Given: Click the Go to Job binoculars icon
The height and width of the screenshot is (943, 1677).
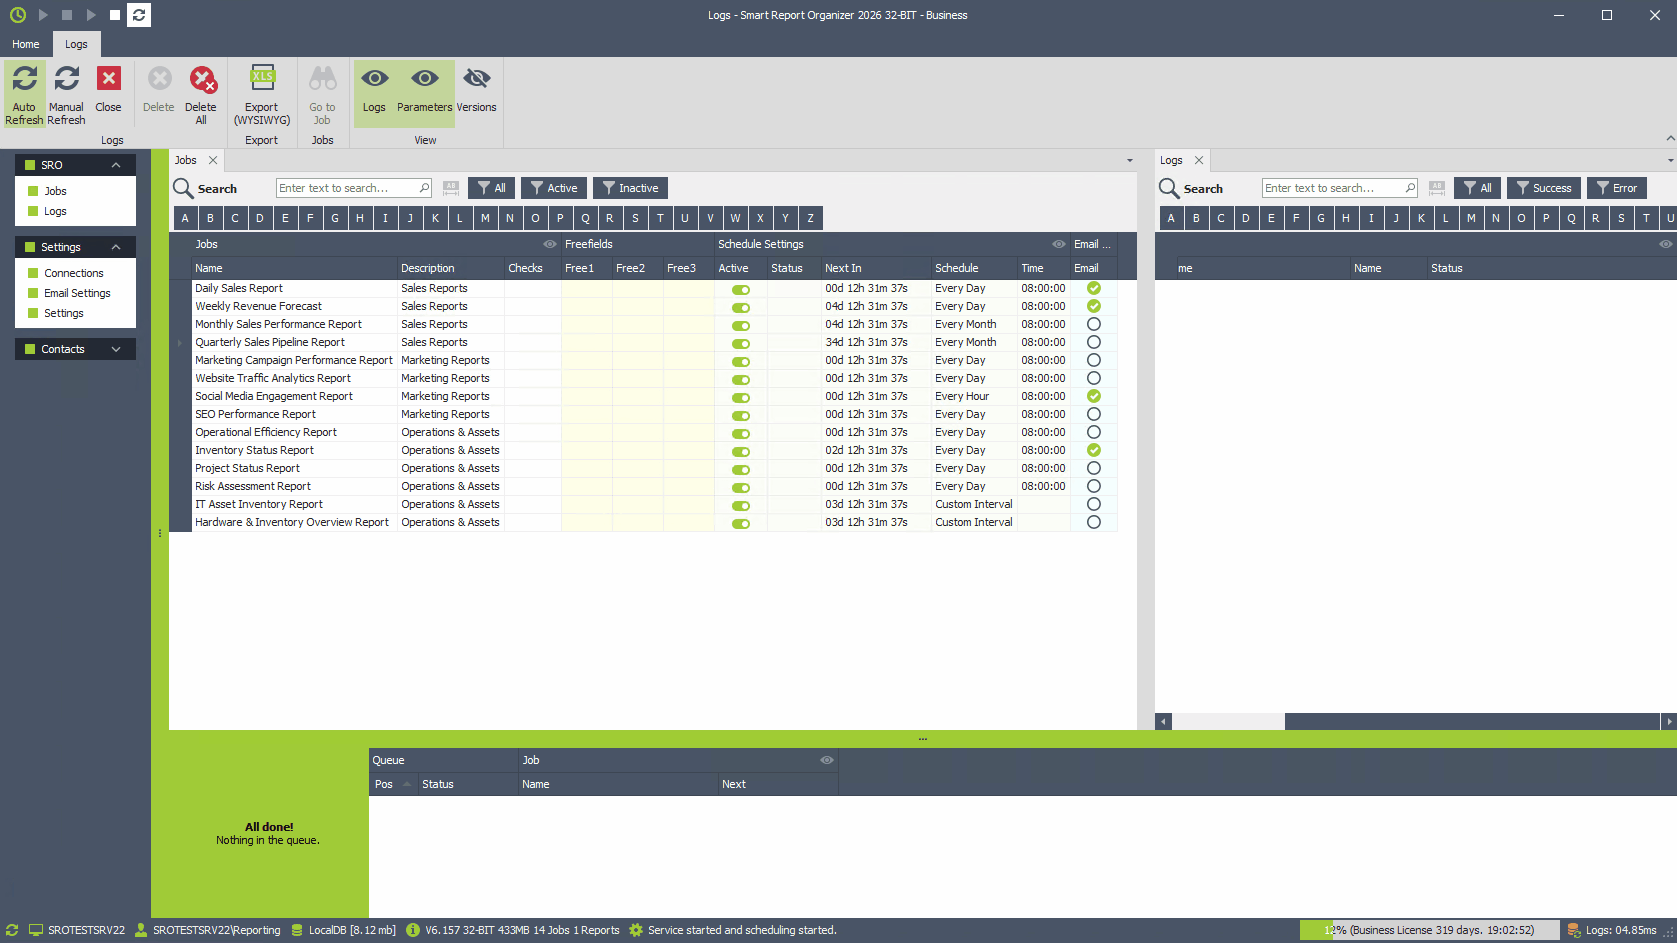Looking at the screenshot, I should (x=322, y=78).
